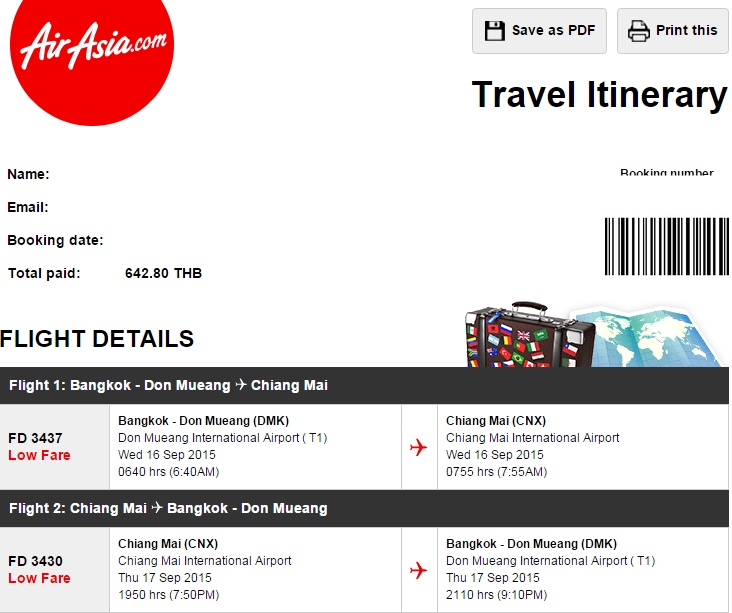Click the Flight 1 Bangkok to Chiang Mai header
Viewport: 732px width, 613px height.
[168, 385]
